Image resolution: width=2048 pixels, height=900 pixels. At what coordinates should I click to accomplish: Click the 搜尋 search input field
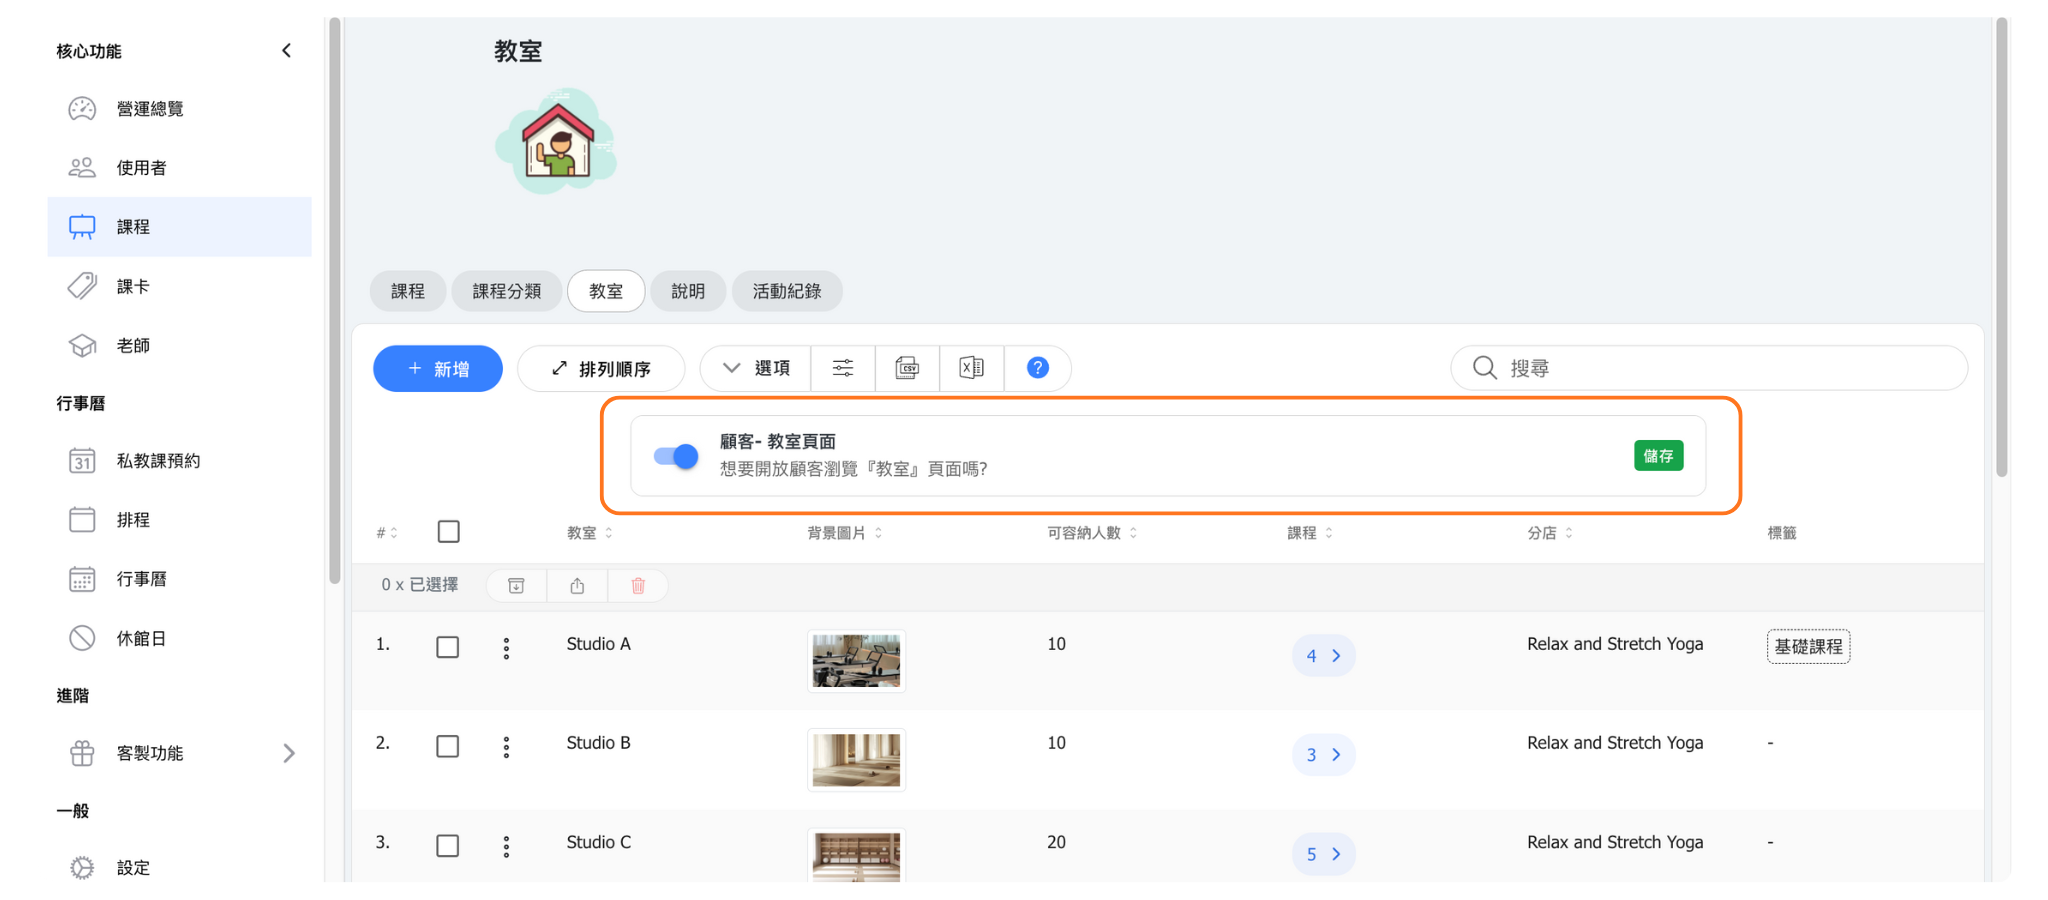[x=1720, y=368]
